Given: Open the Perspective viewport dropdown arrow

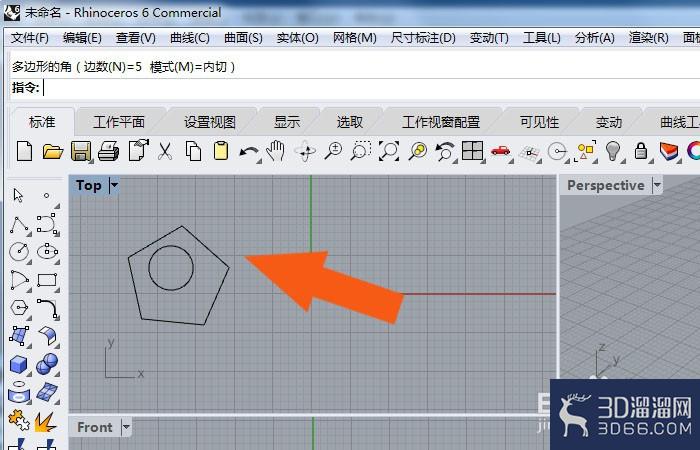Looking at the screenshot, I should [657, 185].
